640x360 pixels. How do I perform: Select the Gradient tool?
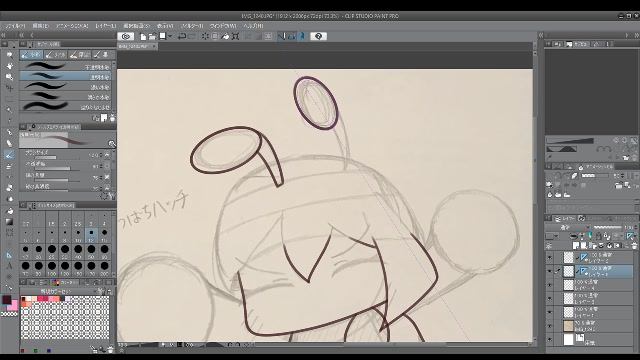(10, 222)
